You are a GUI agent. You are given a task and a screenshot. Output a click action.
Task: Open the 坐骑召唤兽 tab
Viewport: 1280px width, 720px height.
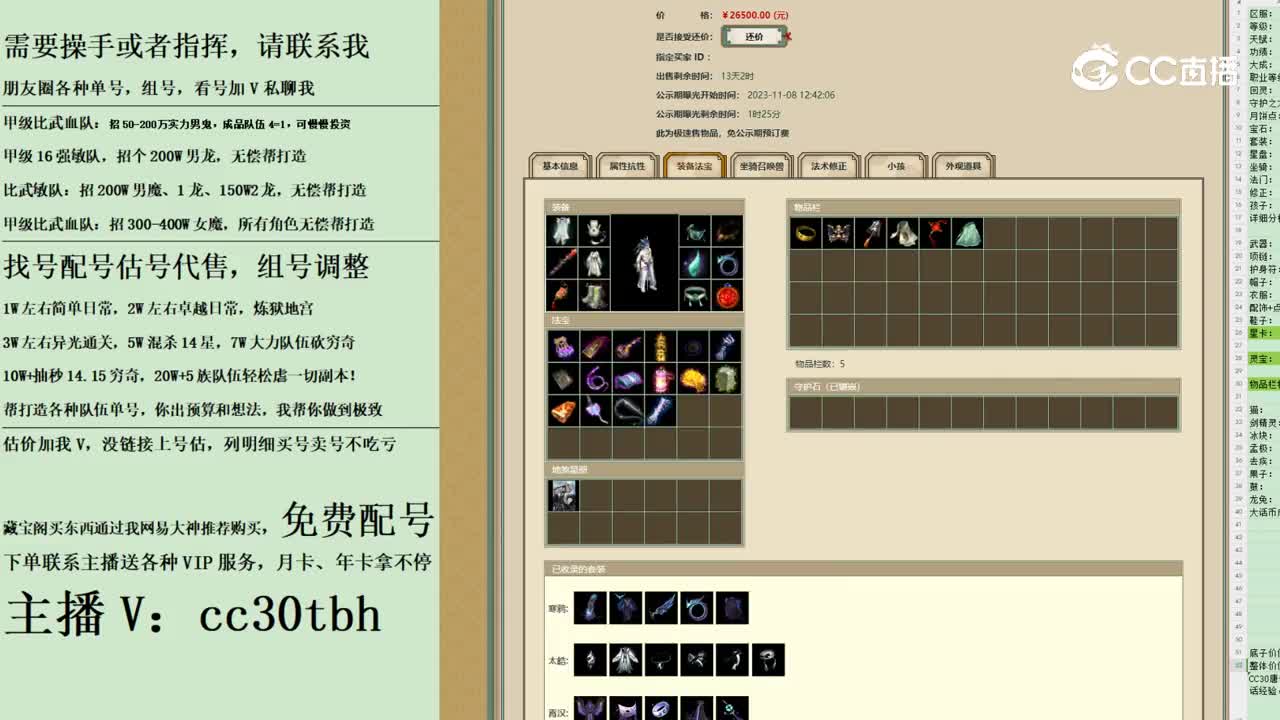[762, 166]
